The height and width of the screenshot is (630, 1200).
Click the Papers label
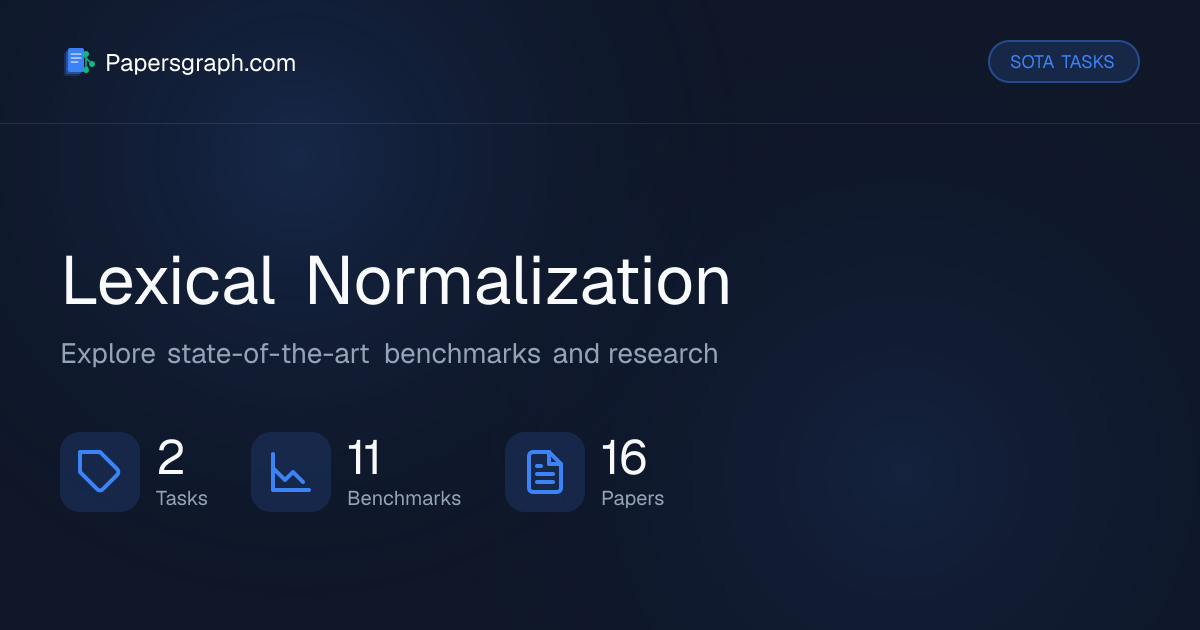tap(632, 498)
